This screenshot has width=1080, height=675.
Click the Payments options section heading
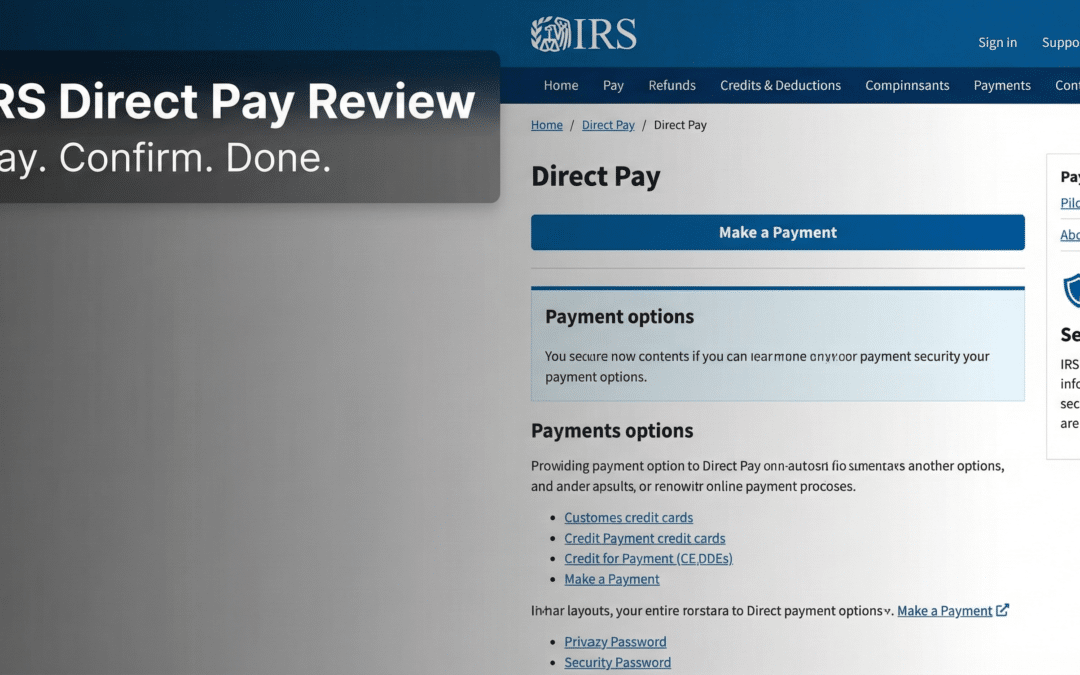[612, 430]
